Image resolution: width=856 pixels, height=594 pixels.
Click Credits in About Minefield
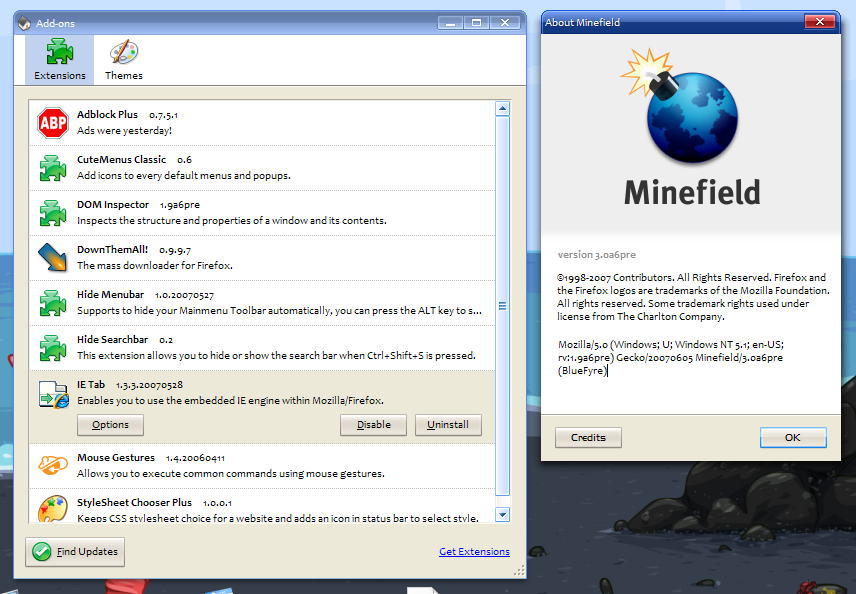point(588,437)
